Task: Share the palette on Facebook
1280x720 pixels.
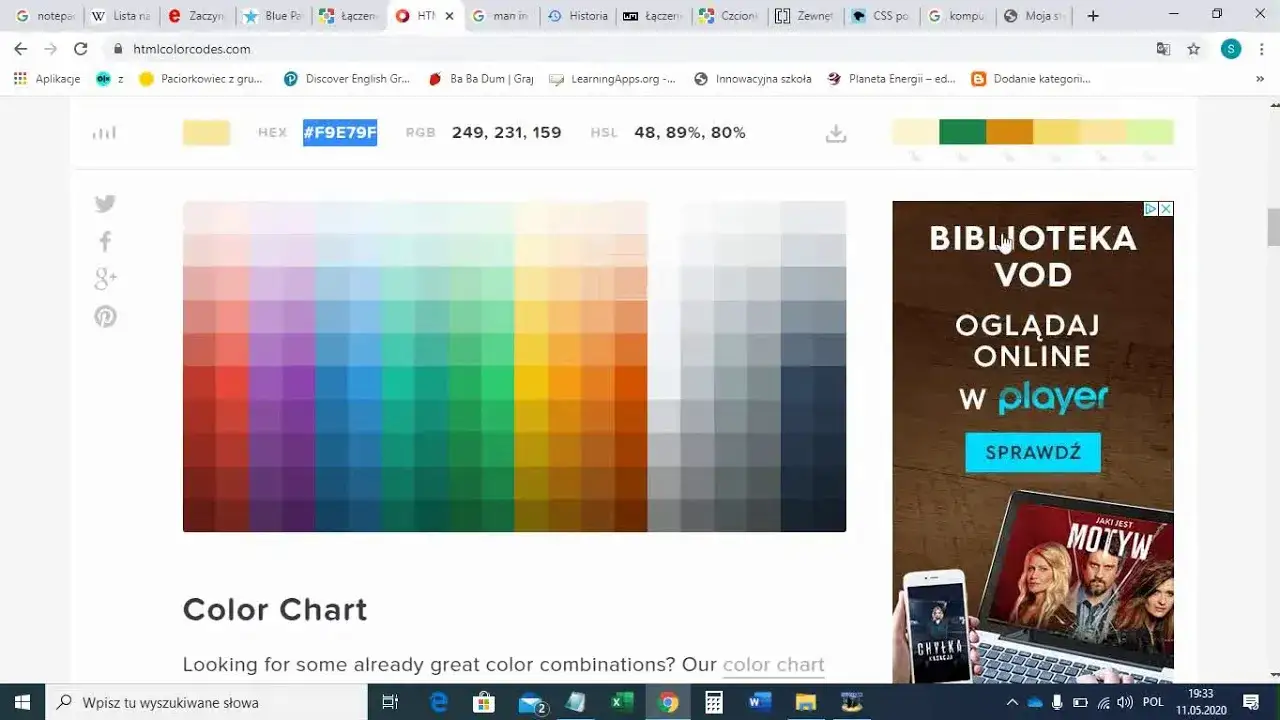Action: 104,241
